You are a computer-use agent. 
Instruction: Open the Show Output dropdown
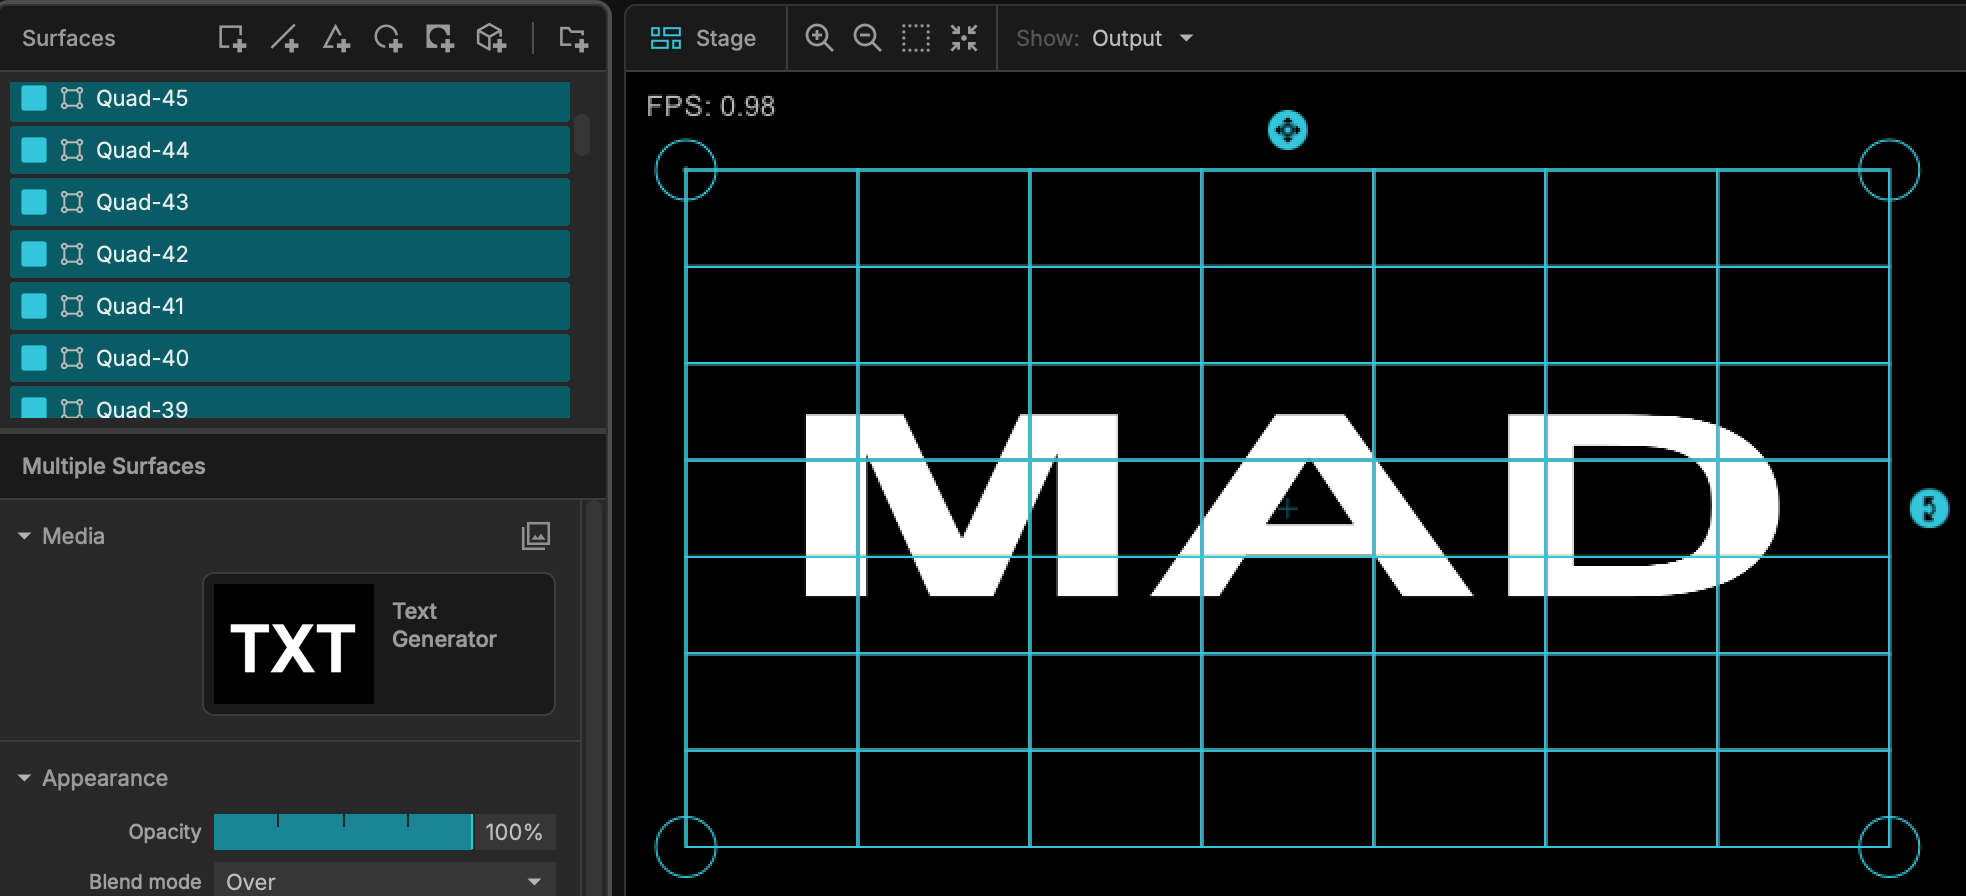coord(1142,38)
